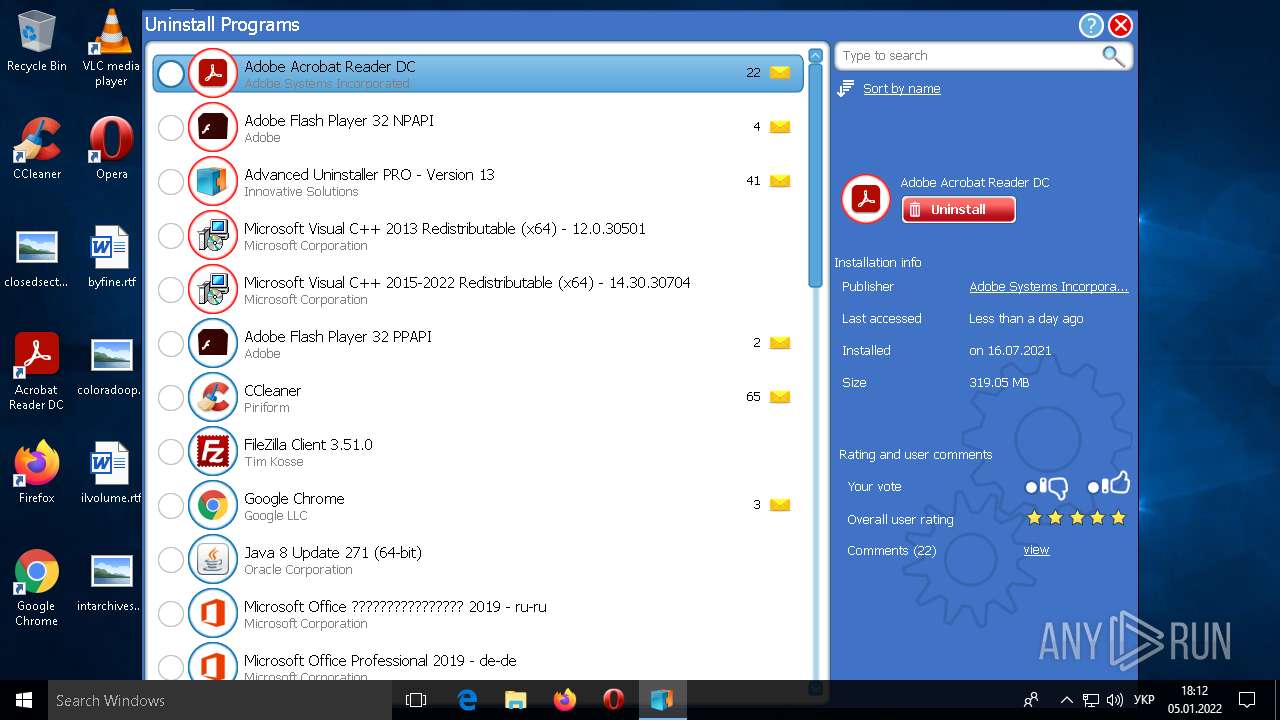The height and width of the screenshot is (720, 1280).
Task: Click the Adobe Flash Player 32 NPAPI icon
Action: [212, 127]
